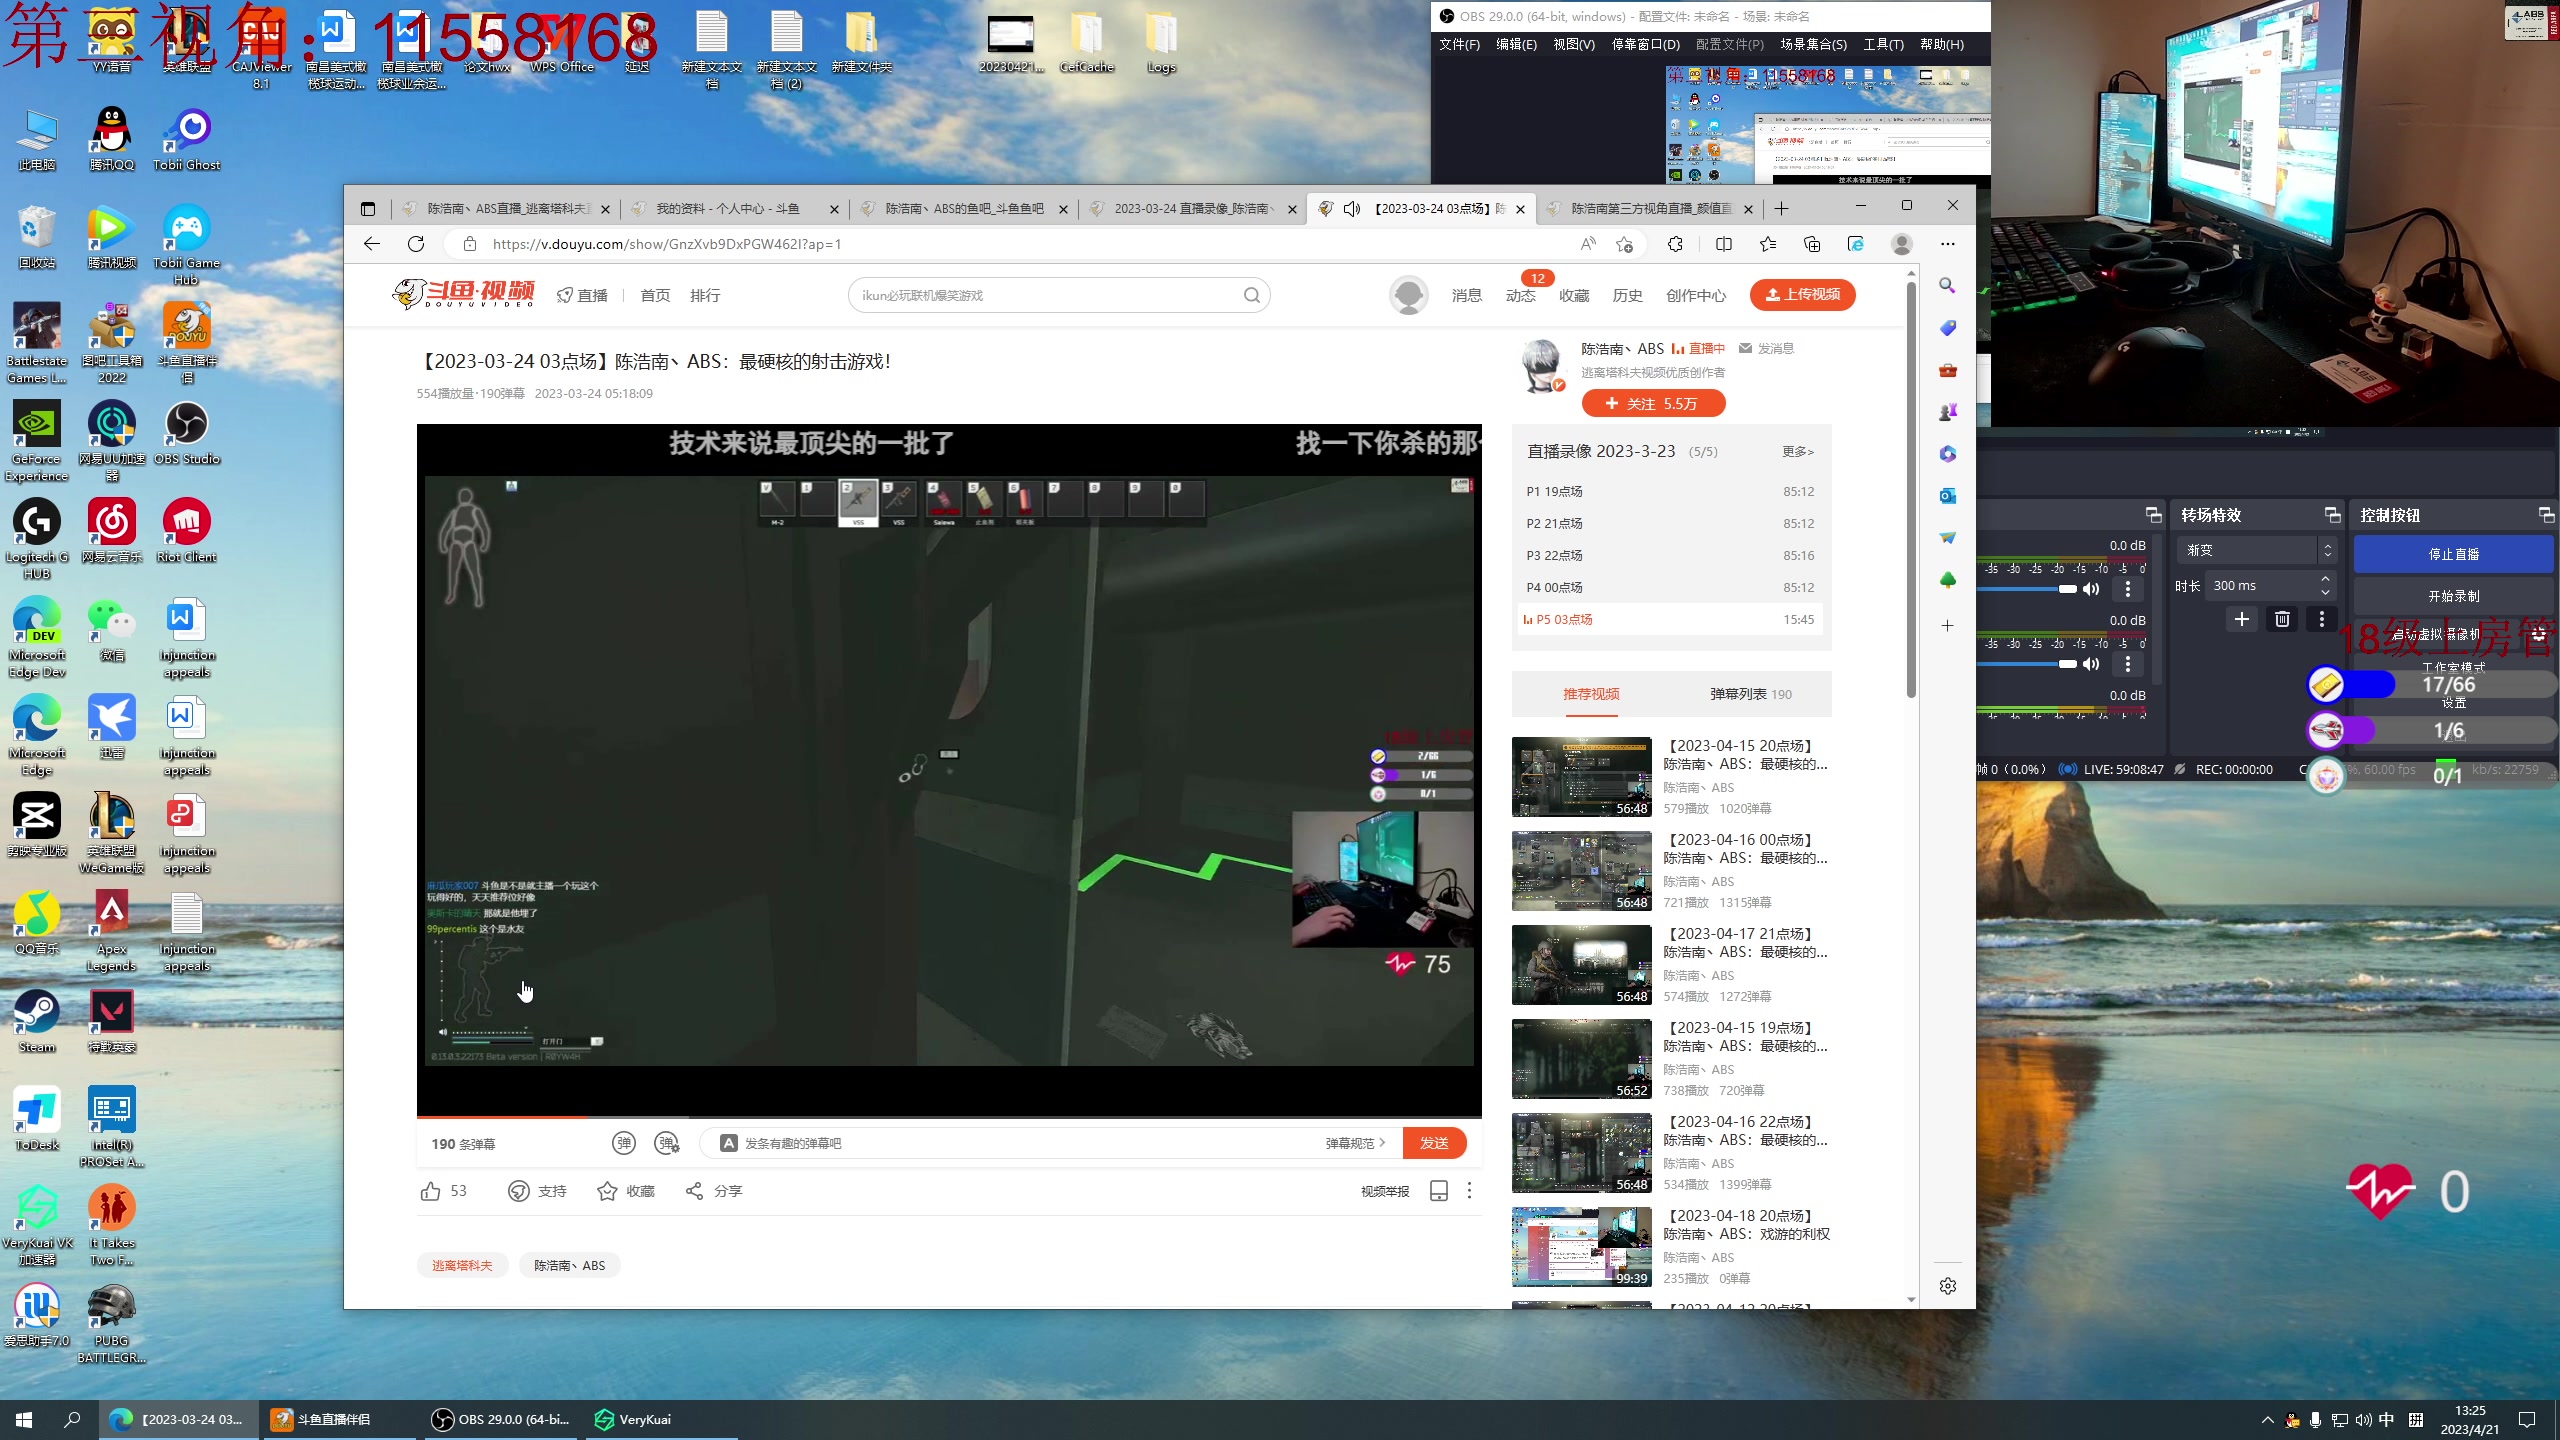Open danmaku settings gear icon
Screen dimensions: 2560x1440
tap(667, 1143)
